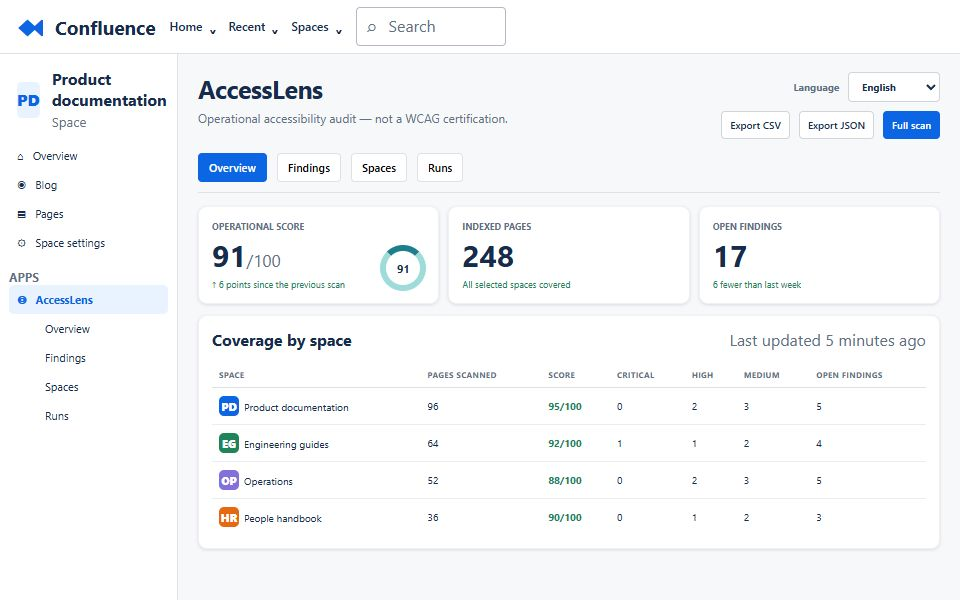Image resolution: width=960 pixels, height=600 pixels.
Task: Open the Recent dropdown menu
Action: [253, 28]
